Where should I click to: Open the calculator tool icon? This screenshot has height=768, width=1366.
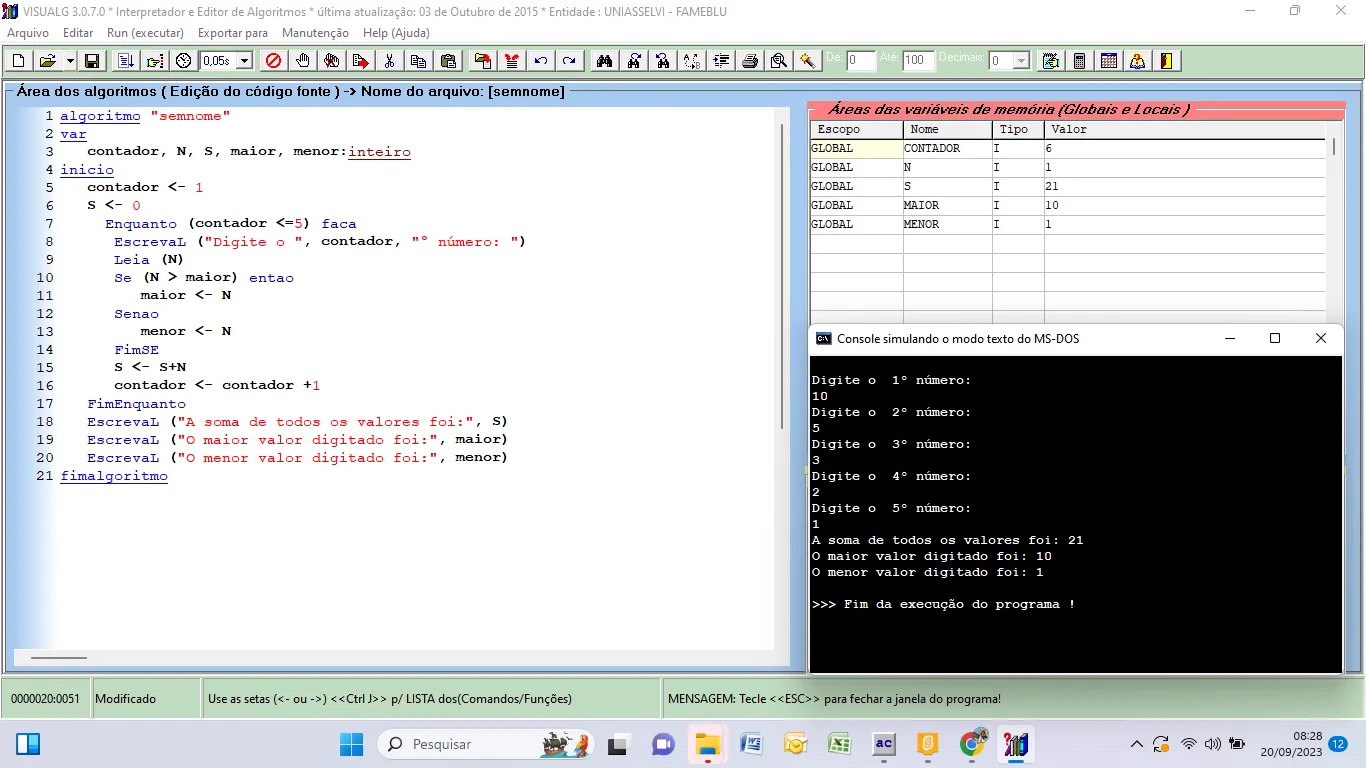click(1080, 61)
